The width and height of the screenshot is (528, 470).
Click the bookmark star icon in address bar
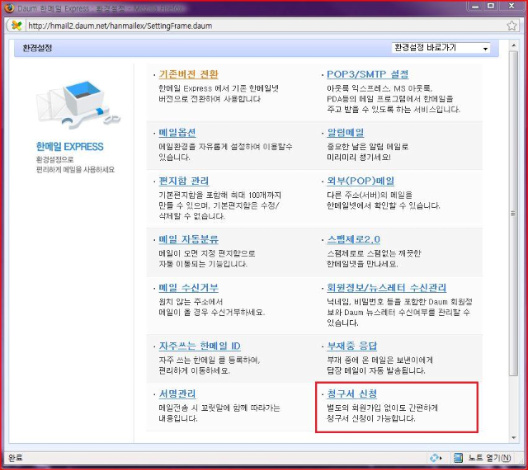click(x=512, y=26)
